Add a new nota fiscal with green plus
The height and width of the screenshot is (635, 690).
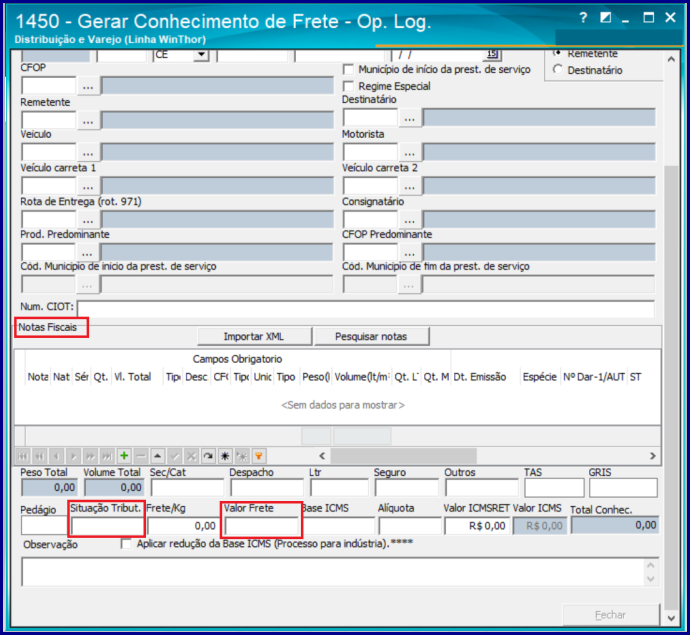[x=124, y=456]
